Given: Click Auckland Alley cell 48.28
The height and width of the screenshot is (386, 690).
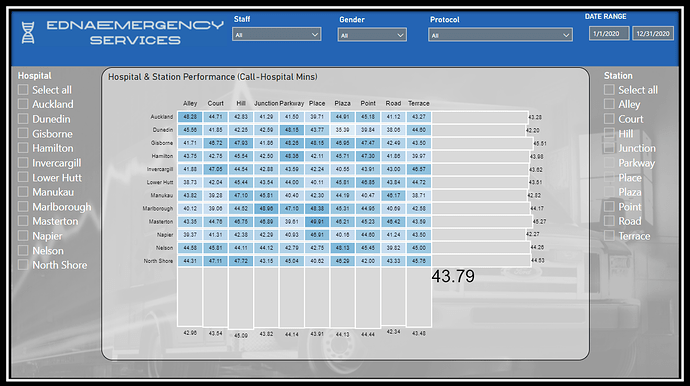Looking at the screenshot, I should point(190,117).
